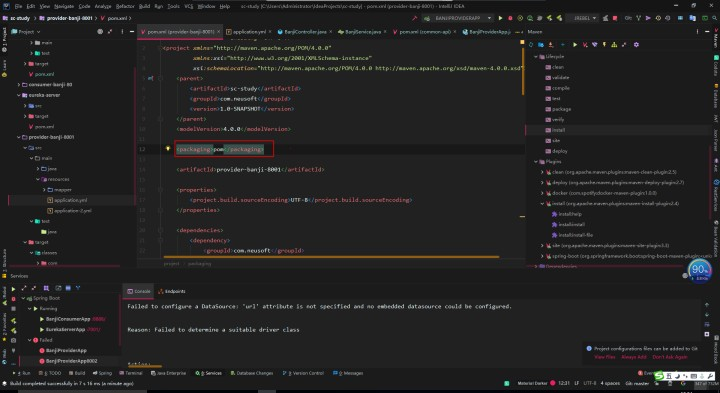Click UTF-8 encoding in status bar
The height and width of the screenshot is (393, 720).
click(589, 383)
